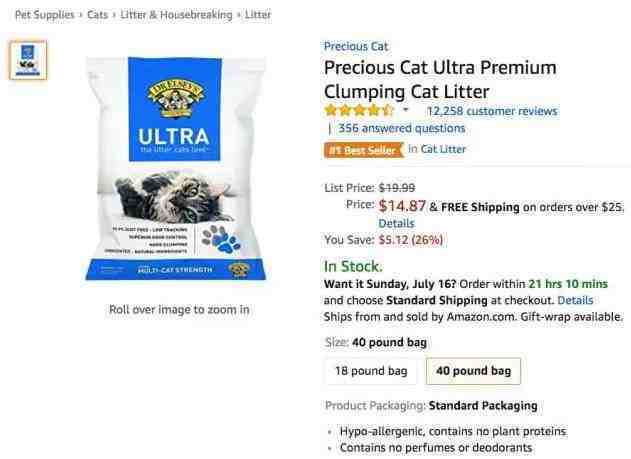Open 12,258 customer reviews link
631x459 pixels.
coord(492,111)
